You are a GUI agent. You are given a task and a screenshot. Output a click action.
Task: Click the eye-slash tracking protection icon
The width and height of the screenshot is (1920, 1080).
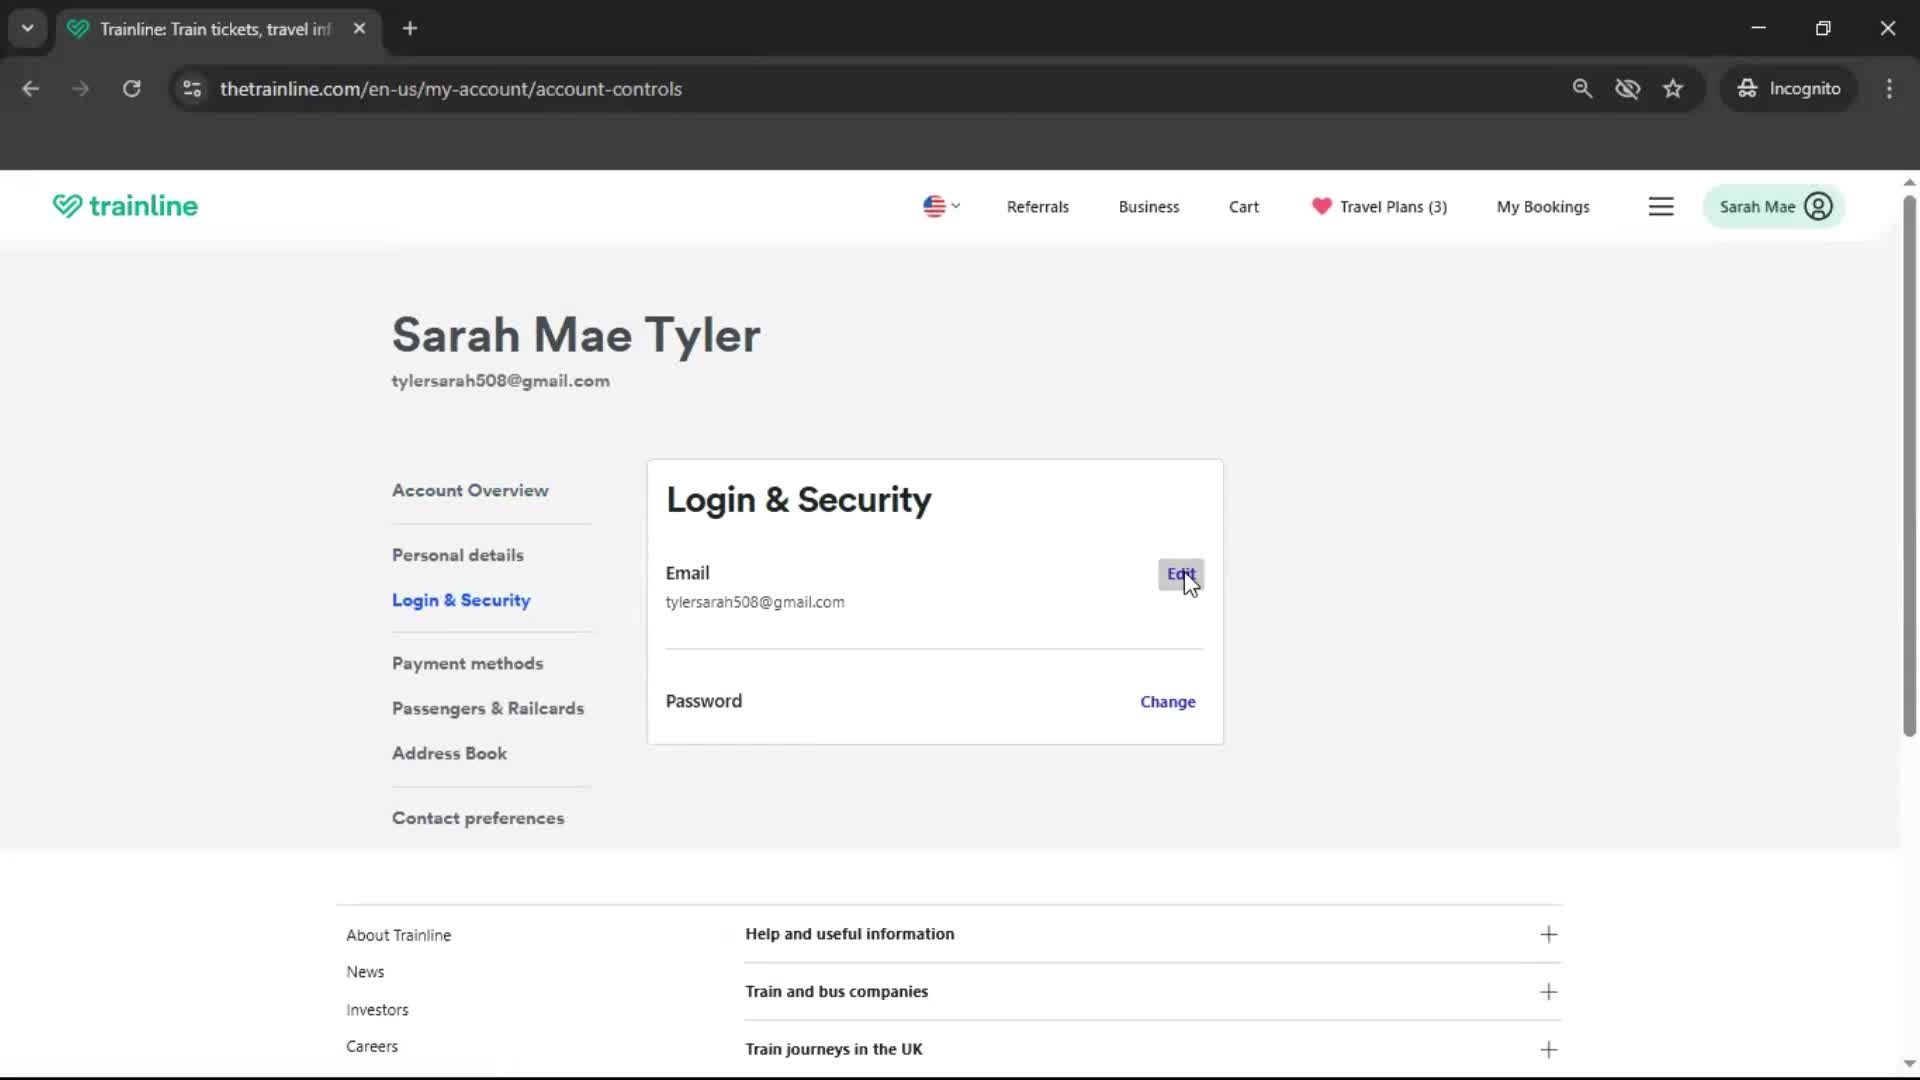coord(1627,89)
